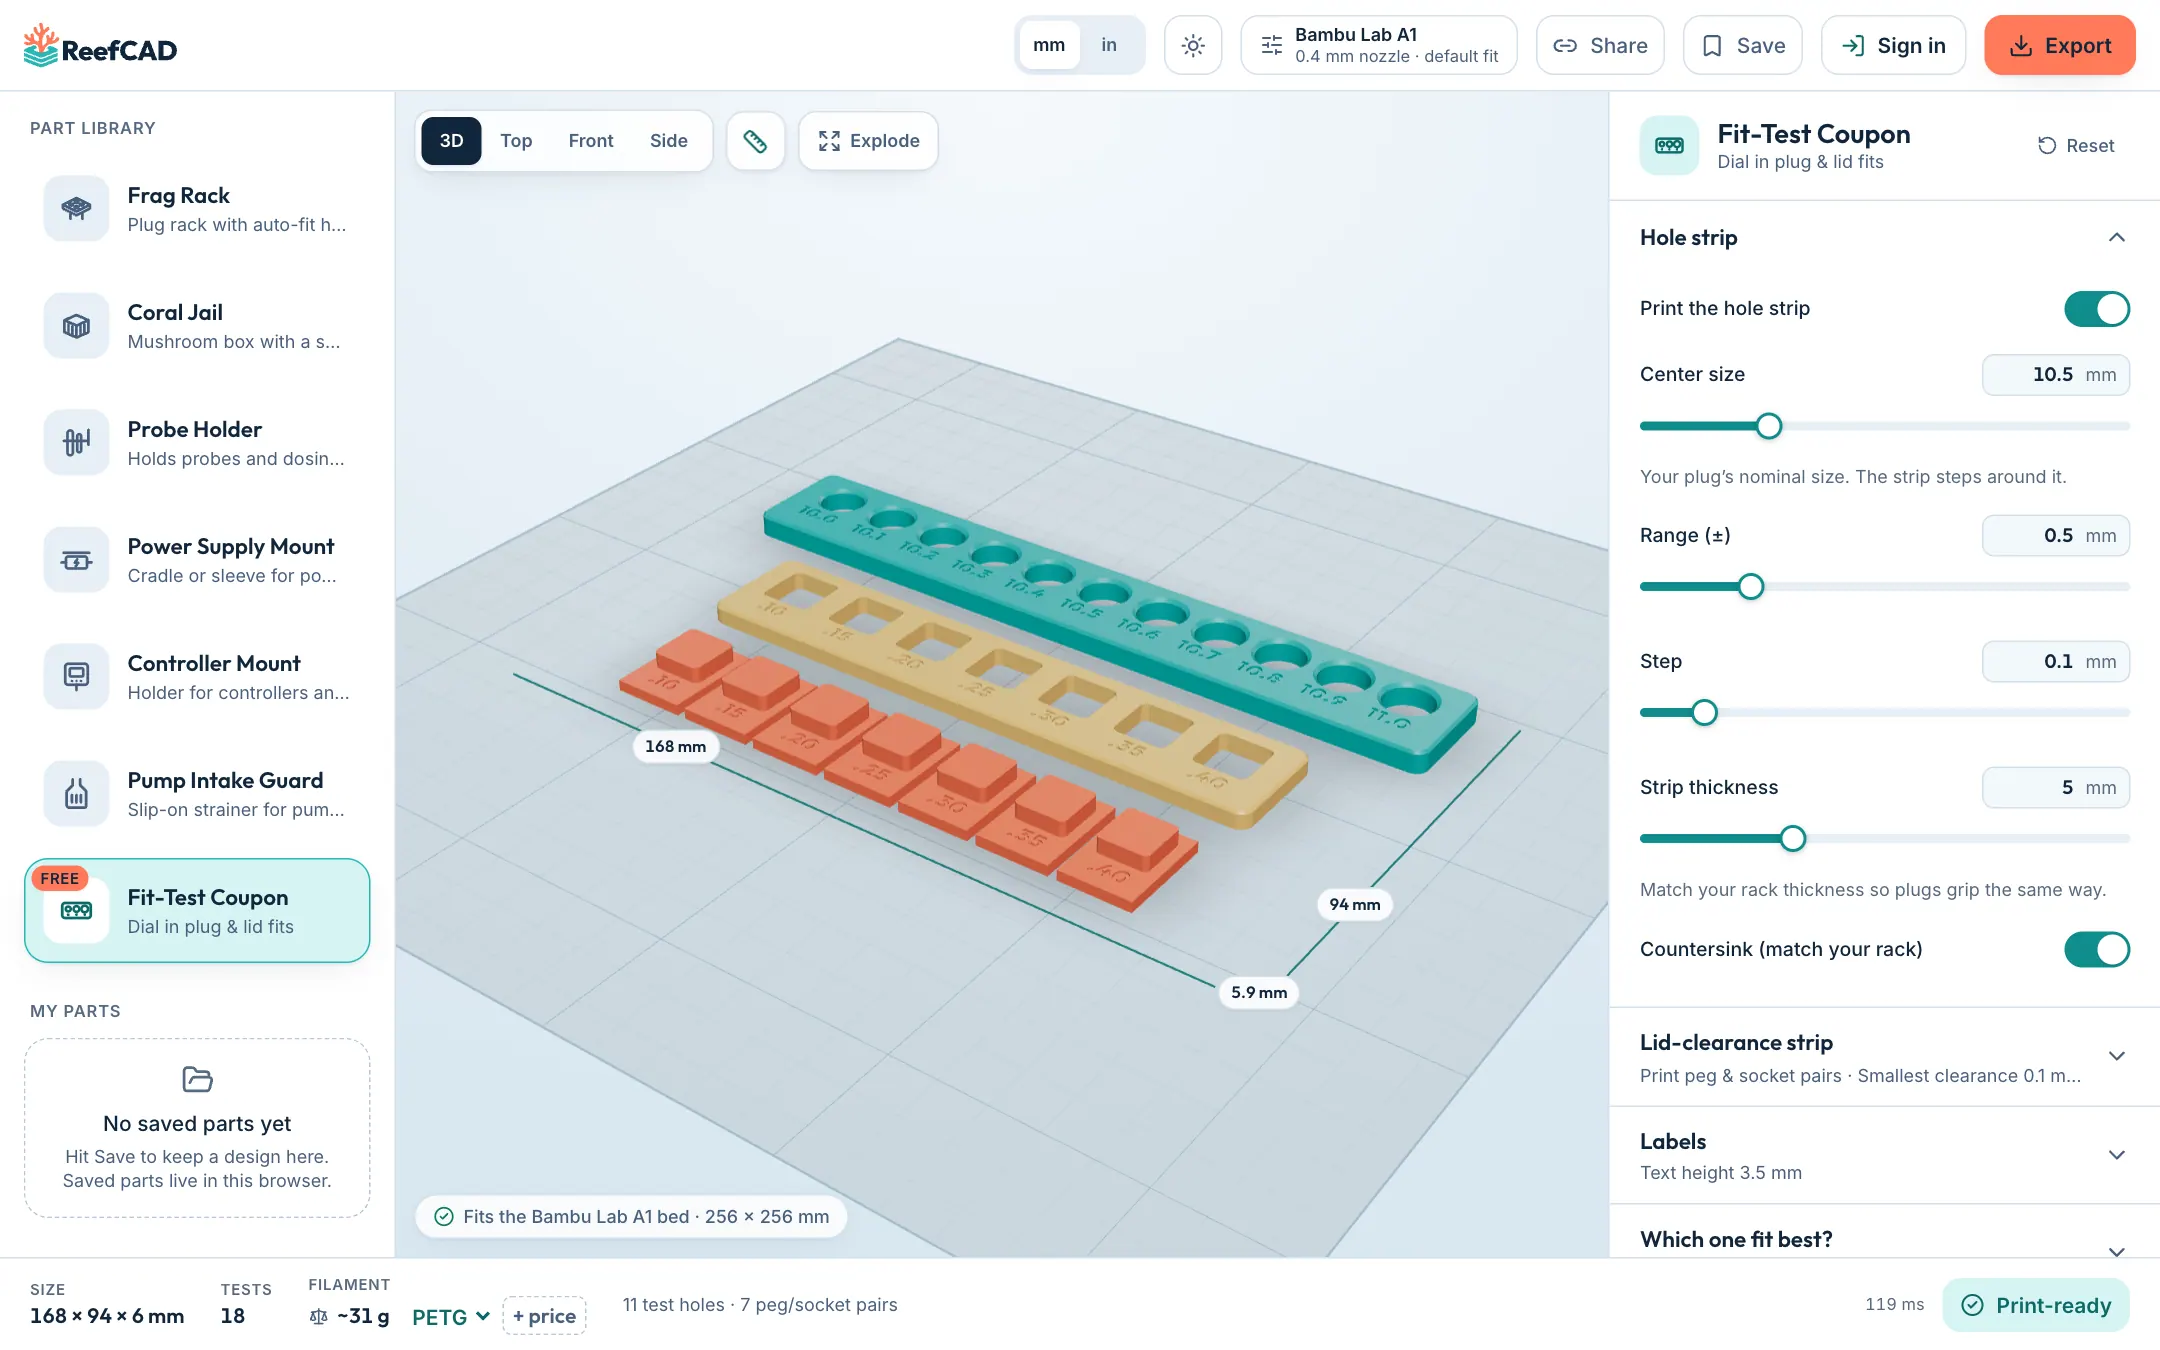Click the Fit-Test Coupon library icon

(x=76, y=910)
